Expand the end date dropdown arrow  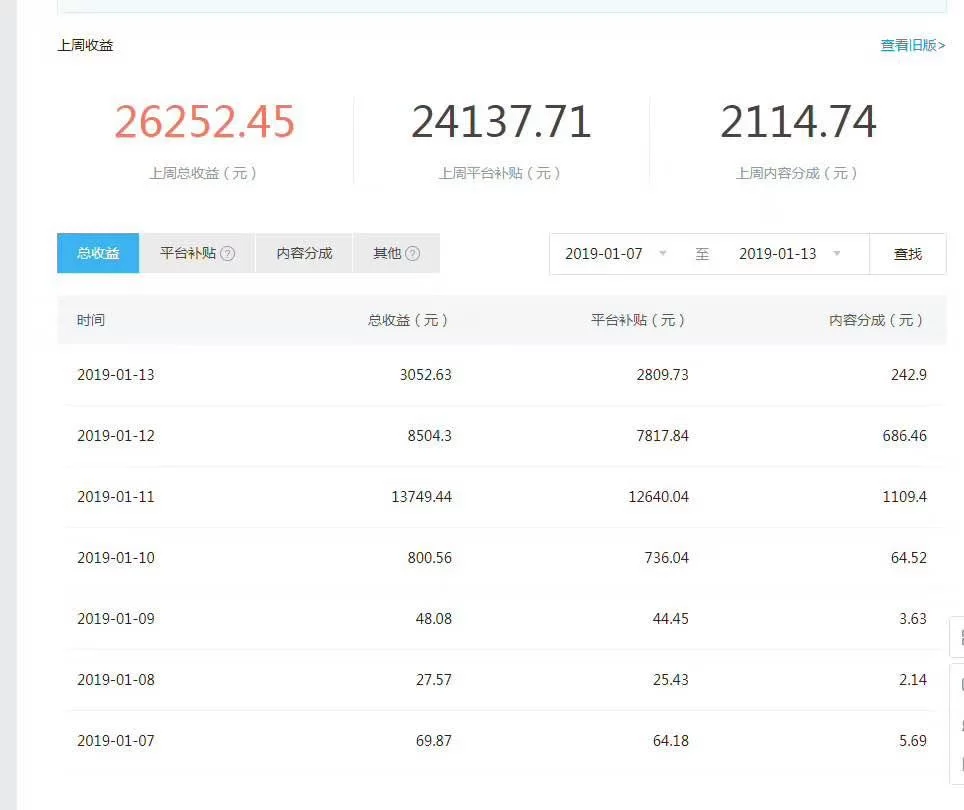(837, 254)
